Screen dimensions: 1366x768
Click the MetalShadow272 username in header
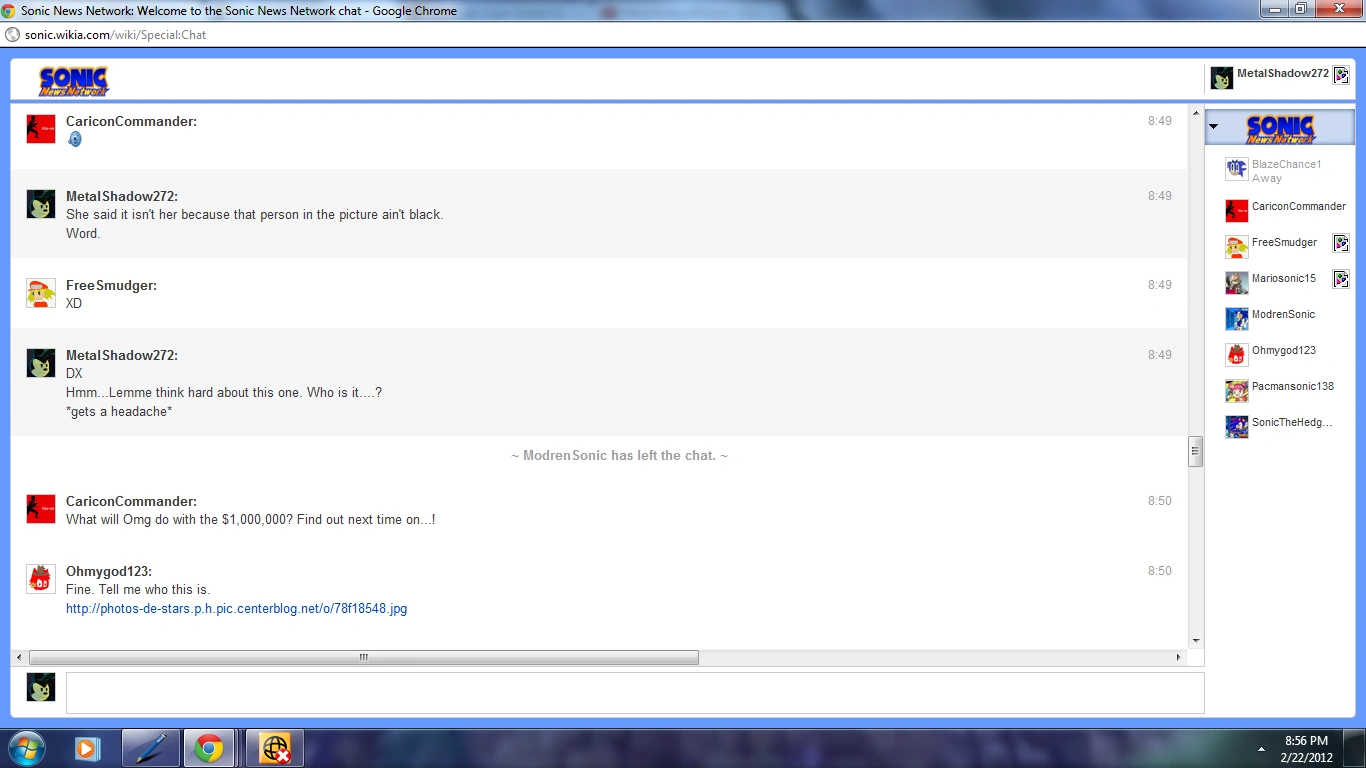[1282, 74]
